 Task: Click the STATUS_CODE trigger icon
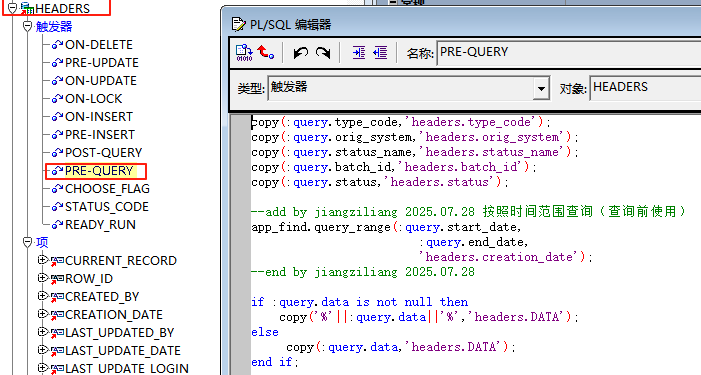coord(57,206)
